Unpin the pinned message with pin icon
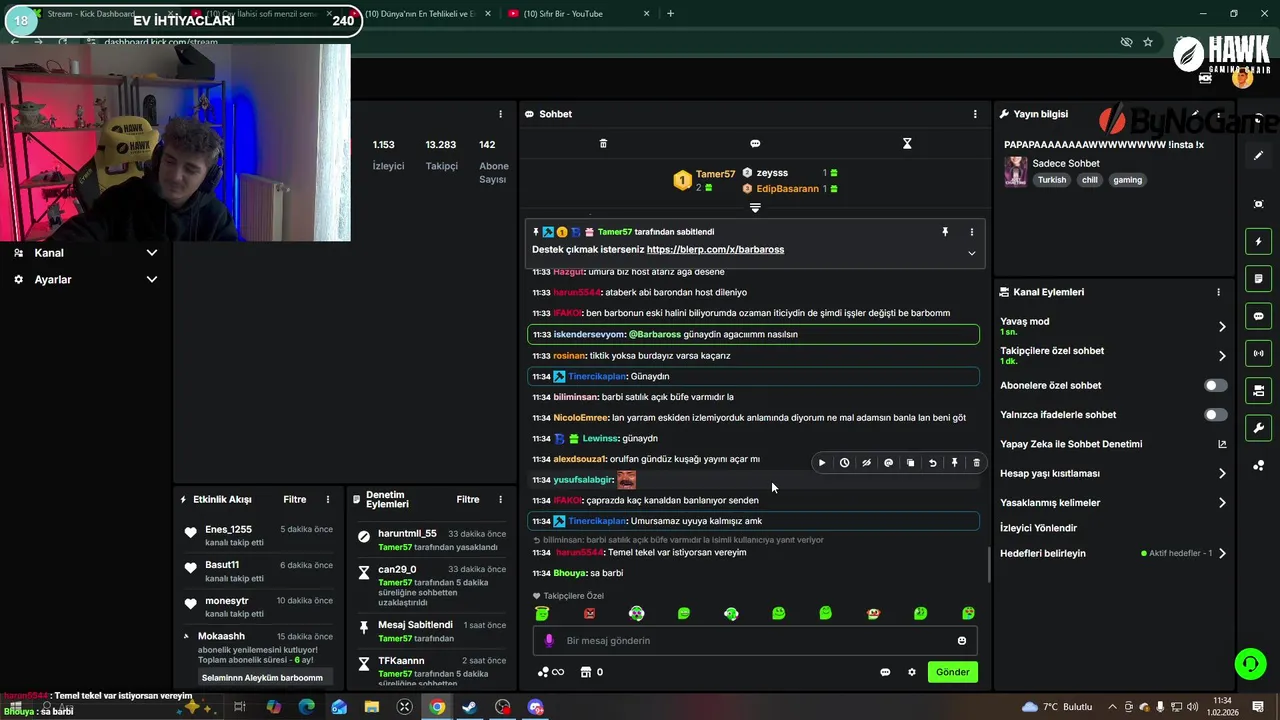The width and height of the screenshot is (1280, 720). [945, 232]
